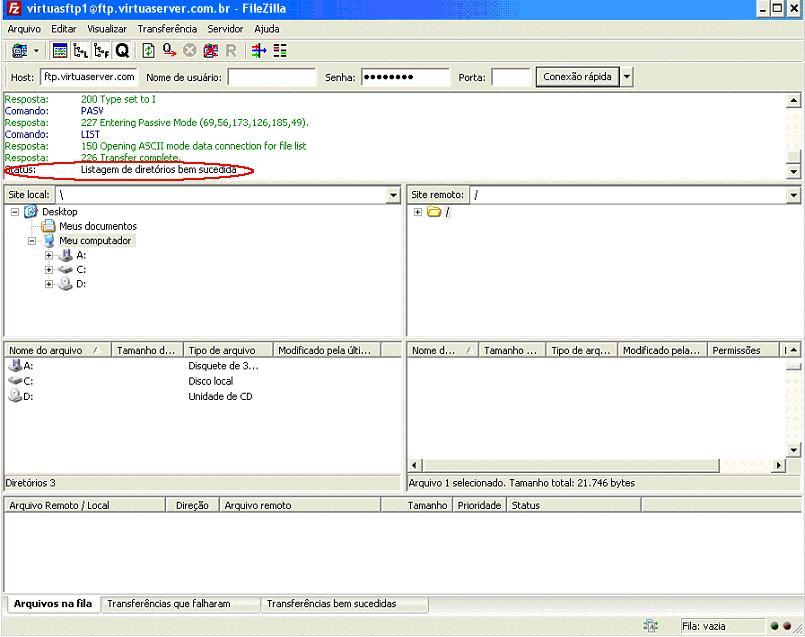Sort local files by Nome do arquivo
This screenshot has height=637, width=805.
pos(58,350)
